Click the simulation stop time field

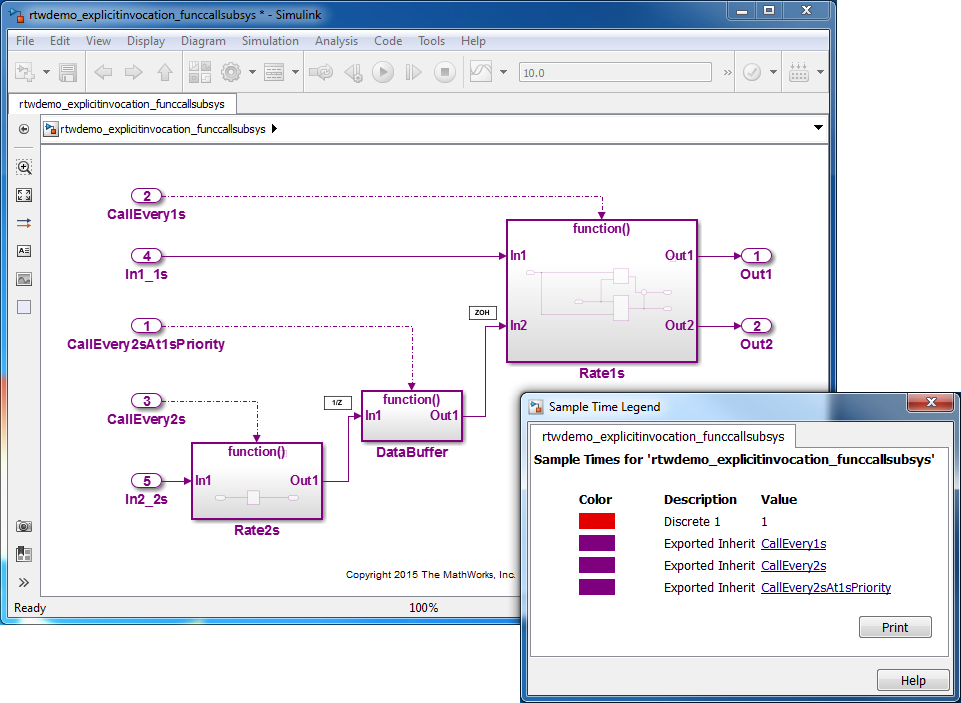tap(615, 72)
